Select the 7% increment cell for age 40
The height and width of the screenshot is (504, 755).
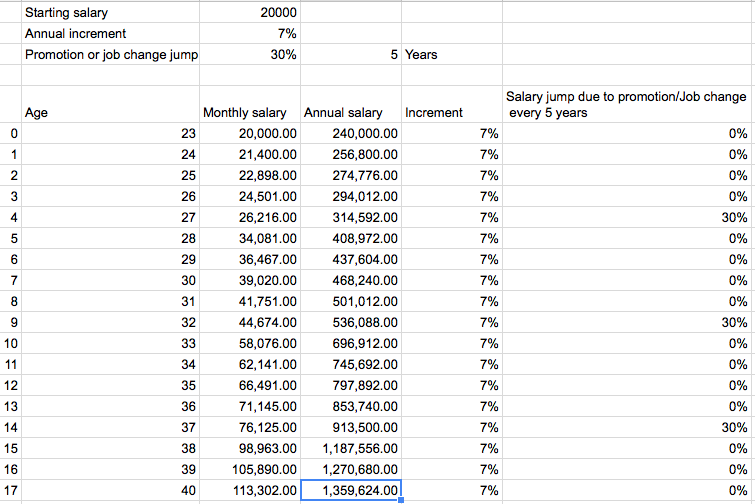(x=452, y=490)
